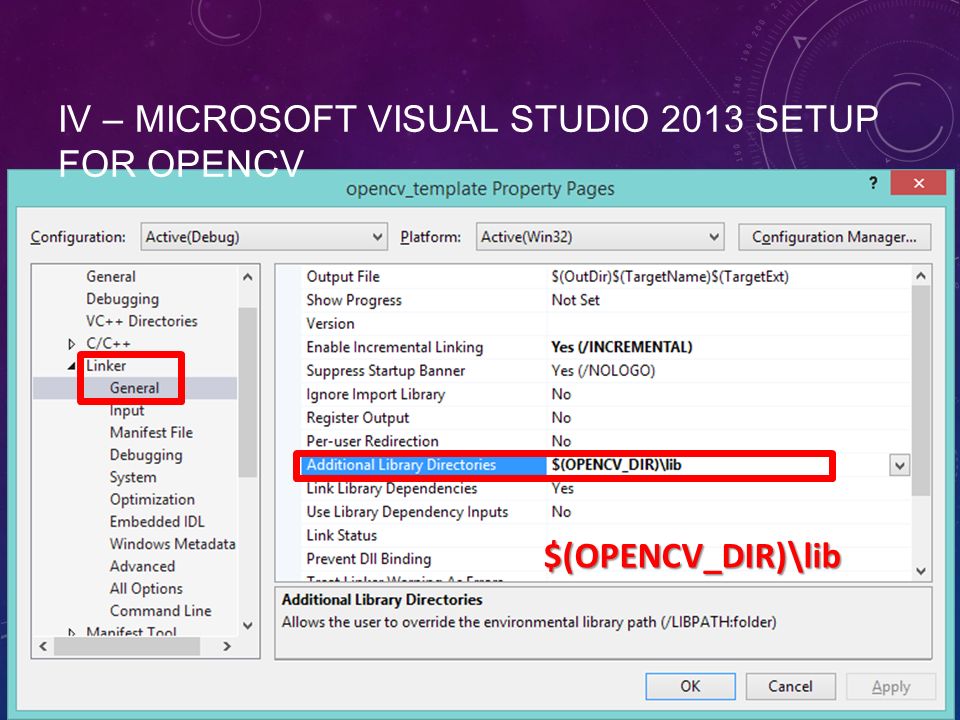Select the Linker tree item

pyautogui.click(x=106, y=366)
